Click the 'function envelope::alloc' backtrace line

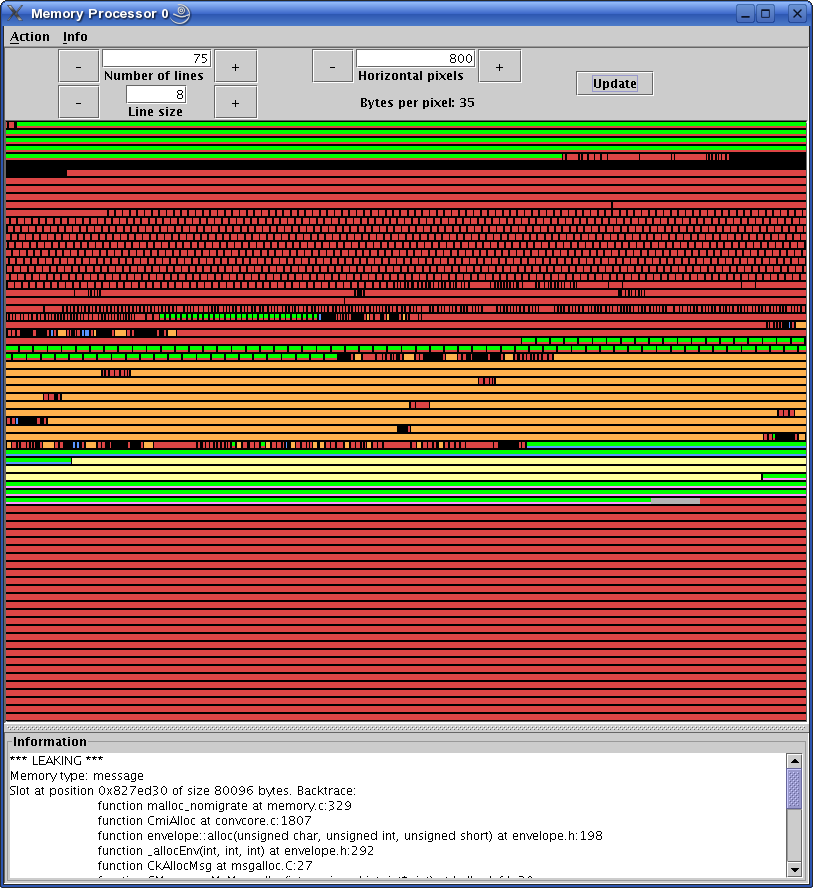tap(350, 836)
